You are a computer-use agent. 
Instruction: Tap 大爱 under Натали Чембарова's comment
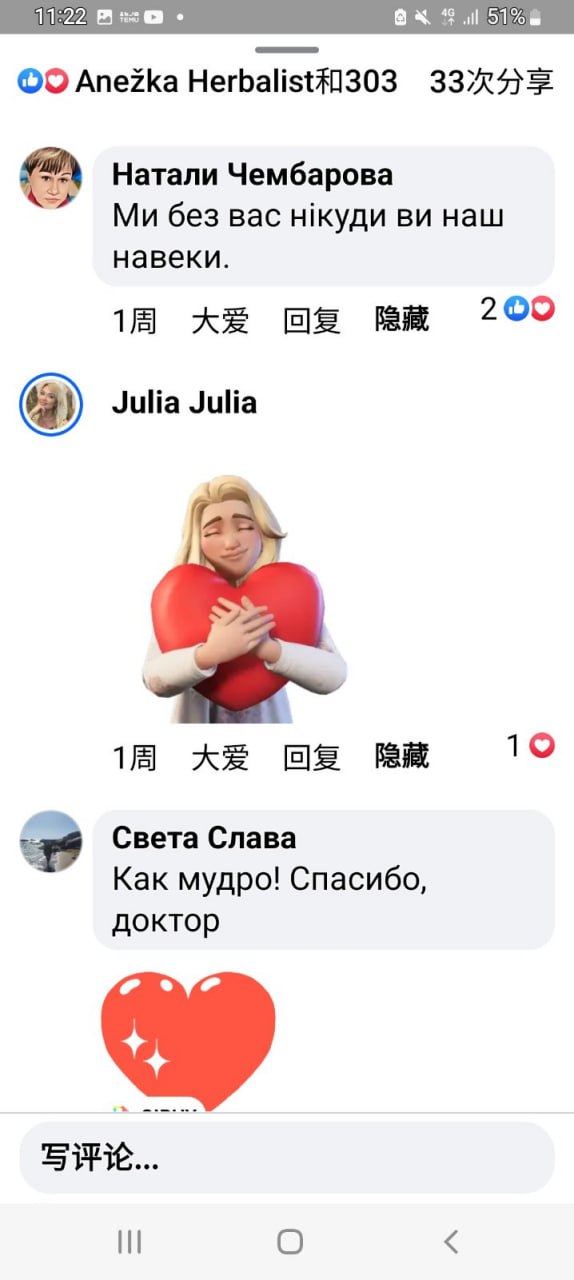[x=220, y=321]
